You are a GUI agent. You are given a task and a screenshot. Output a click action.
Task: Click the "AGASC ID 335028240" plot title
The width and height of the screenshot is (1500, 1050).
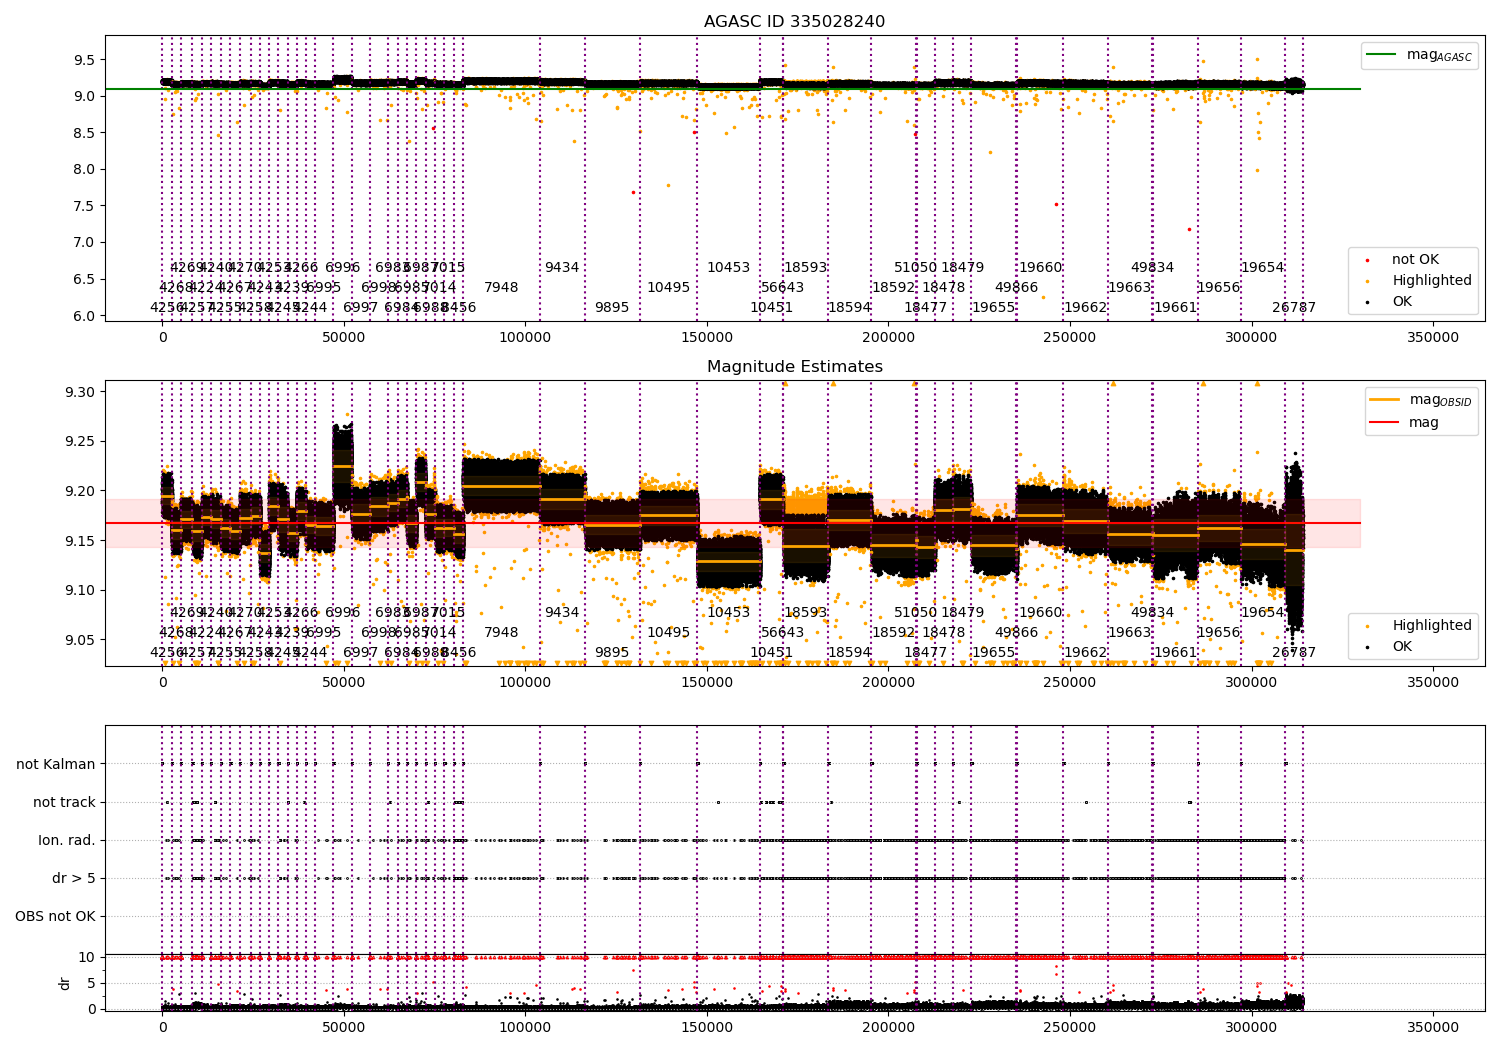click(794, 22)
